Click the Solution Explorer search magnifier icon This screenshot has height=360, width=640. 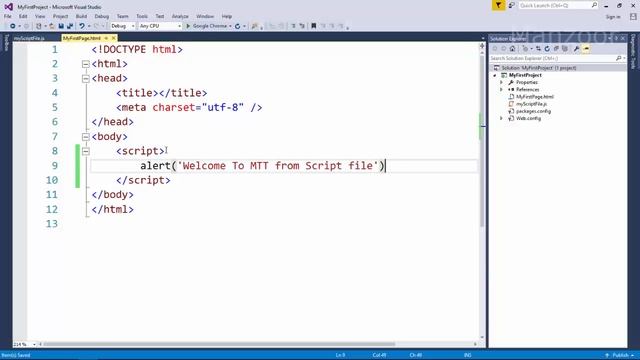618,58
